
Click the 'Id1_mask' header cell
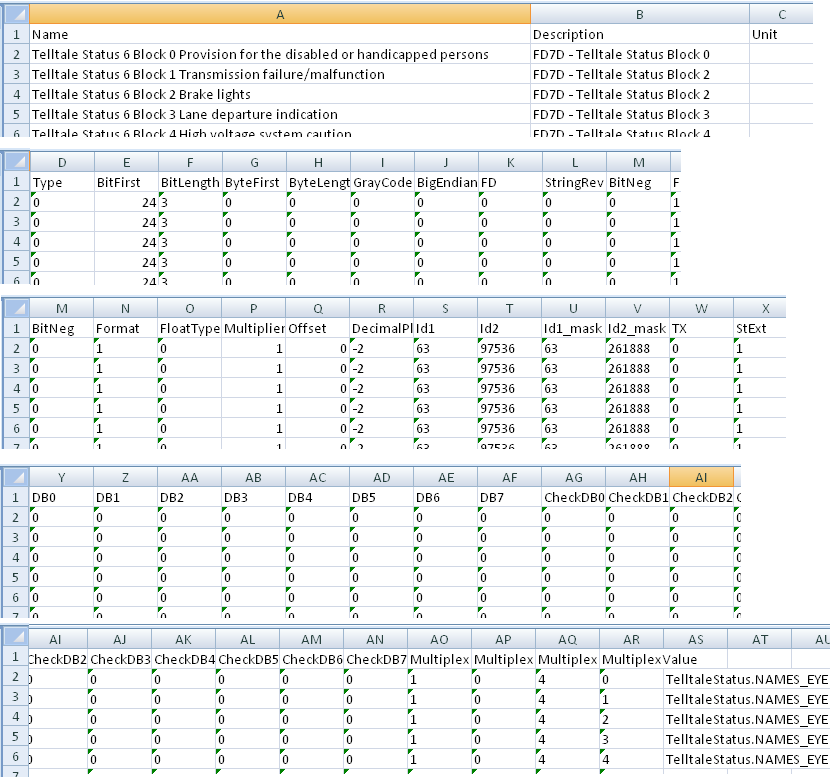pos(574,328)
